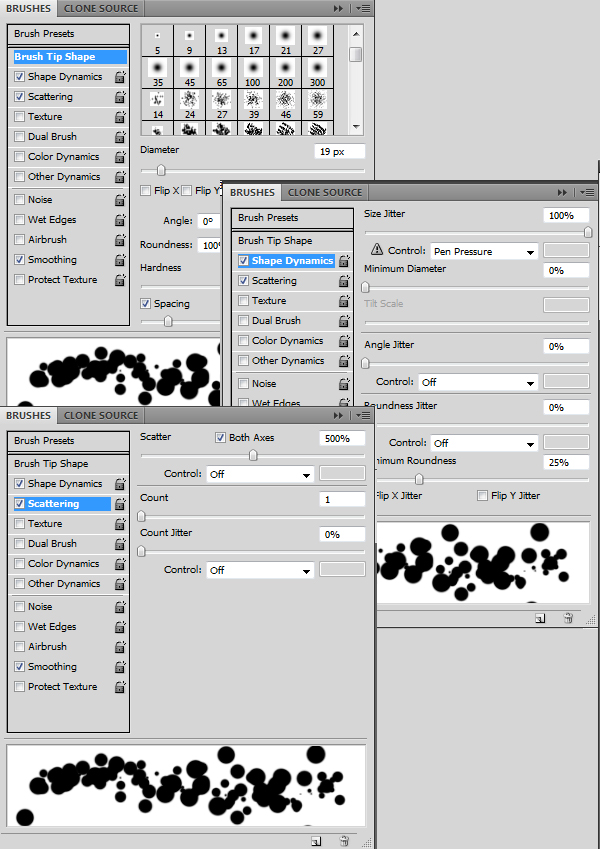The width and height of the screenshot is (600, 849).
Task: Open Brush Tip Shape in top panel
Action: (x=68, y=57)
